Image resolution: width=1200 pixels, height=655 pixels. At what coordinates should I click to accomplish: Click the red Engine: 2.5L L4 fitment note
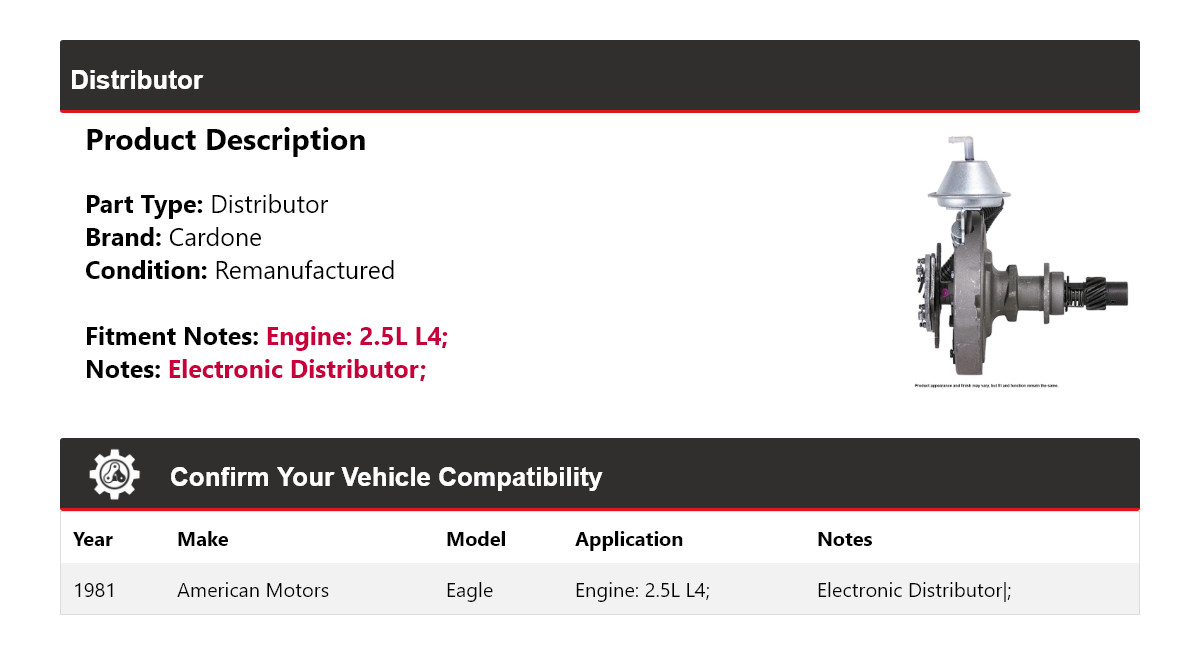357,337
